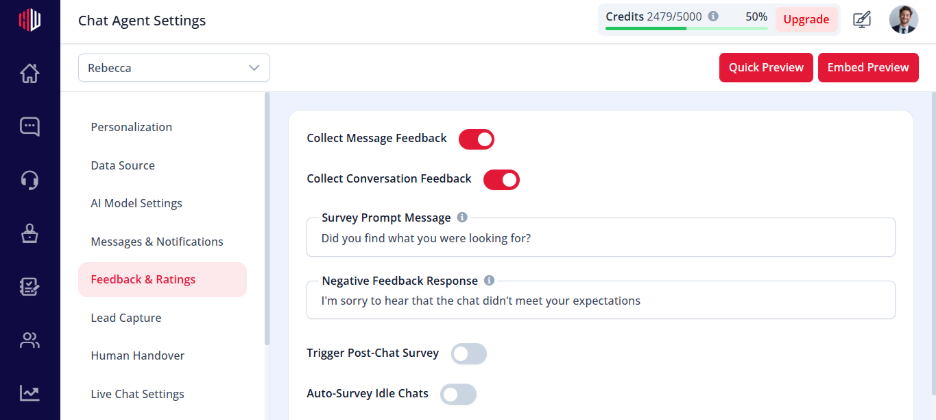Image resolution: width=936 pixels, height=420 pixels.
Task: Click the Quick Preview button
Action: coord(766,67)
